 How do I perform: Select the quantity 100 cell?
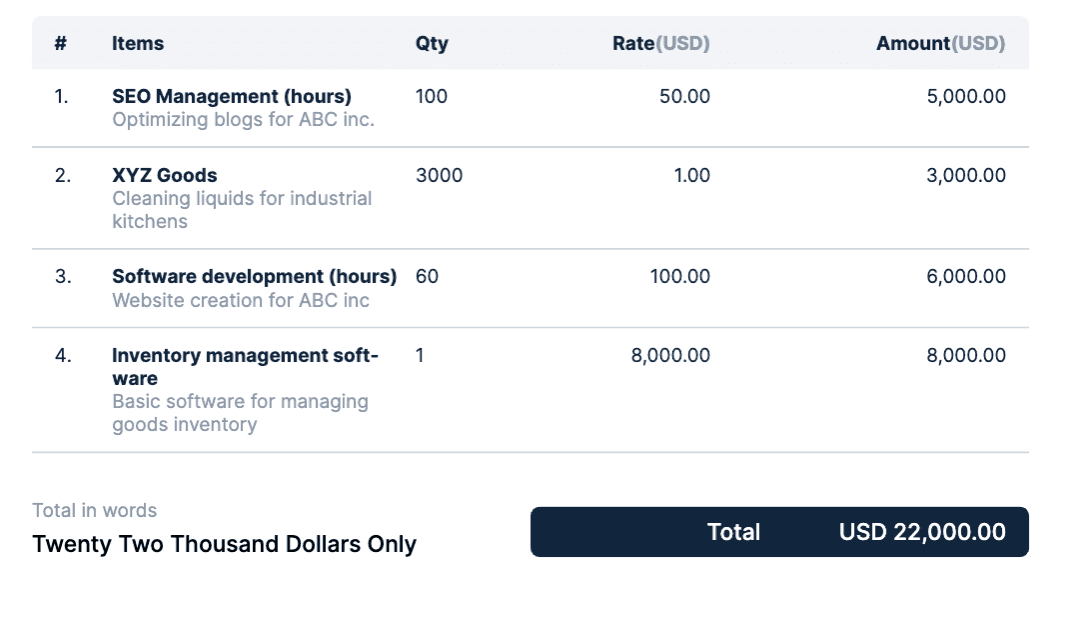(431, 96)
